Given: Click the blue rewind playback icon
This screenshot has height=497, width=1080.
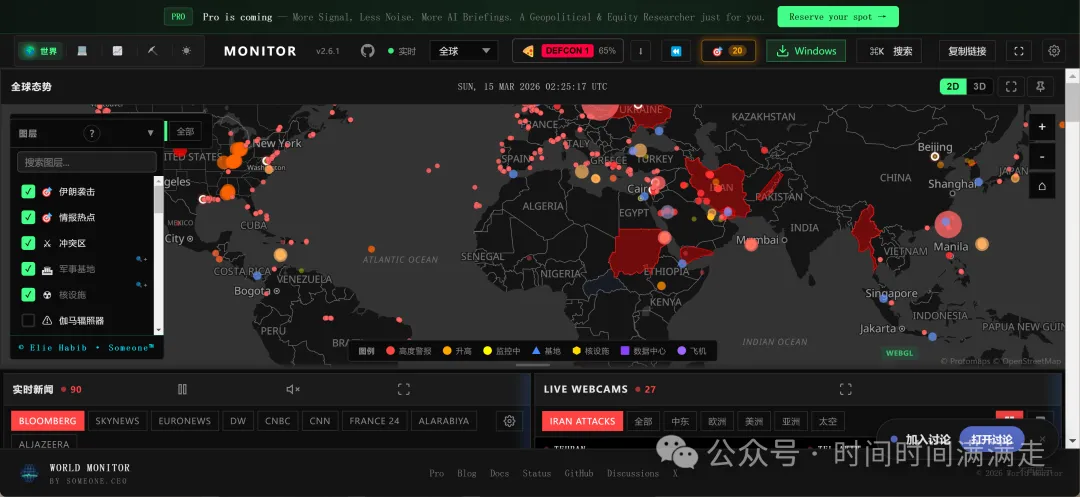Looking at the screenshot, I should 676,51.
